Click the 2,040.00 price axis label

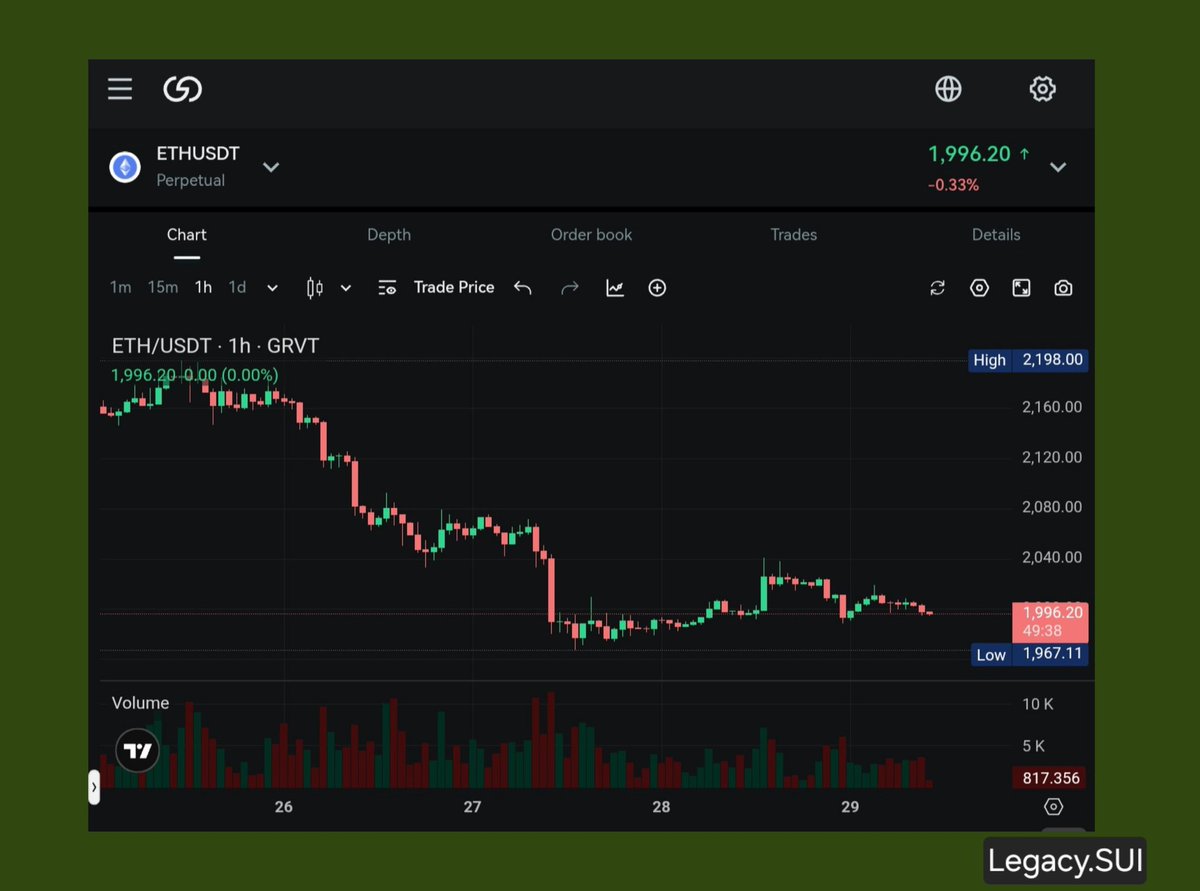pos(1052,557)
